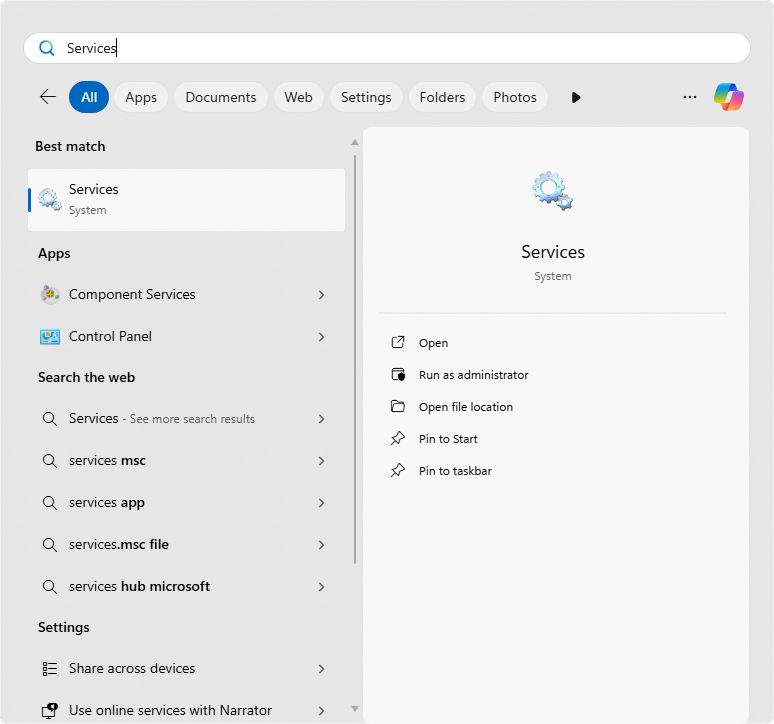
Task: Click the Control Panel icon
Action: click(x=50, y=337)
